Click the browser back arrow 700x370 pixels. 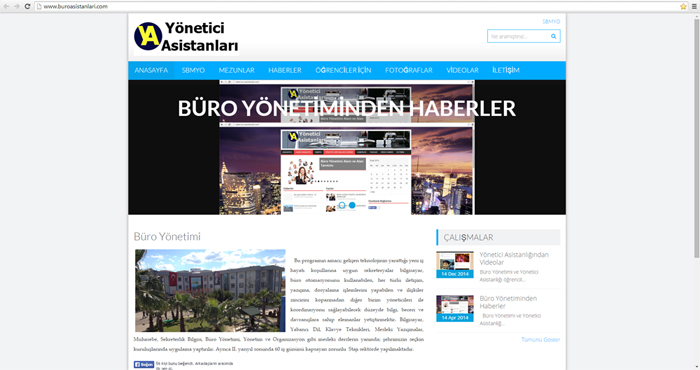[6, 6]
